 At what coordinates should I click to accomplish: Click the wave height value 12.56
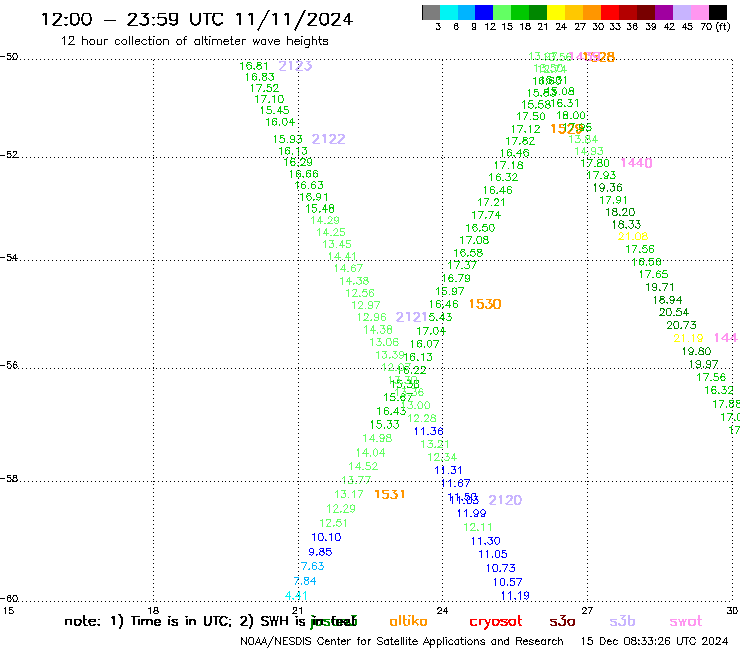[x=360, y=293]
